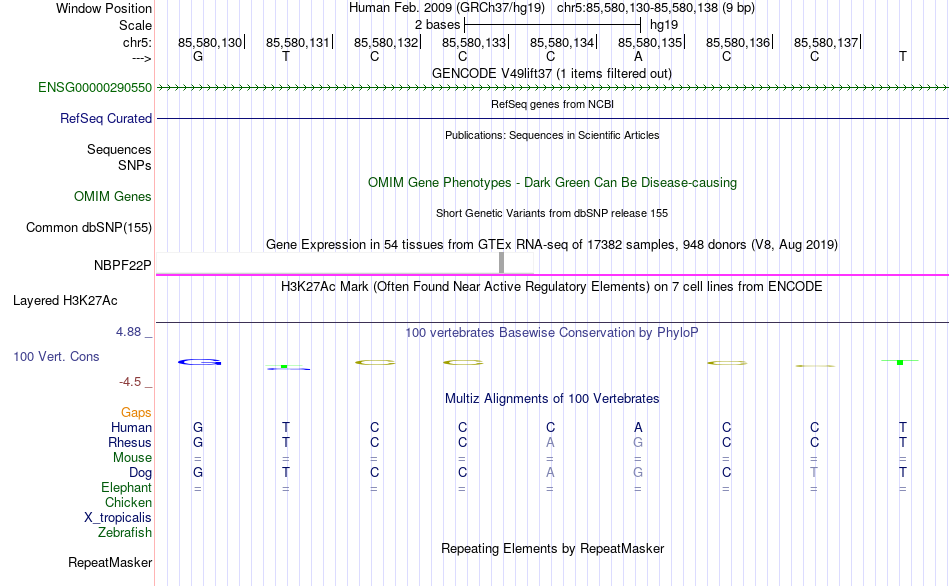Click the gray T base in Dog row

point(814,473)
